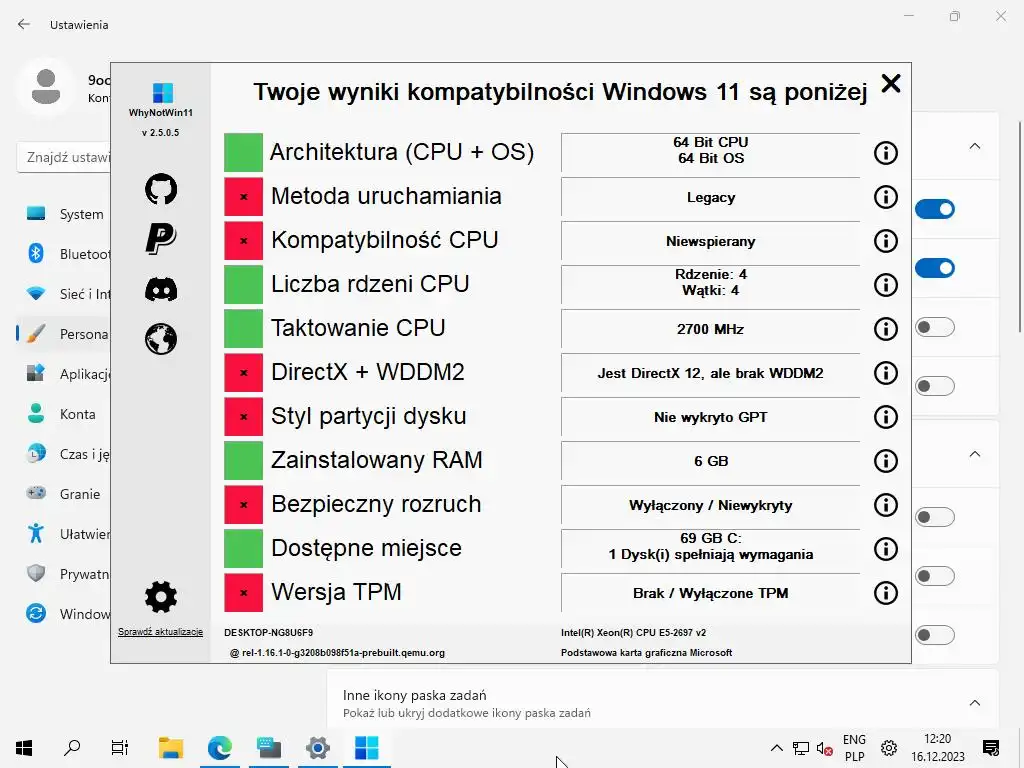The height and width of the screenshot is (768, 1024).
Task: Click green status box for Architektura
Action: coord(244,153)
